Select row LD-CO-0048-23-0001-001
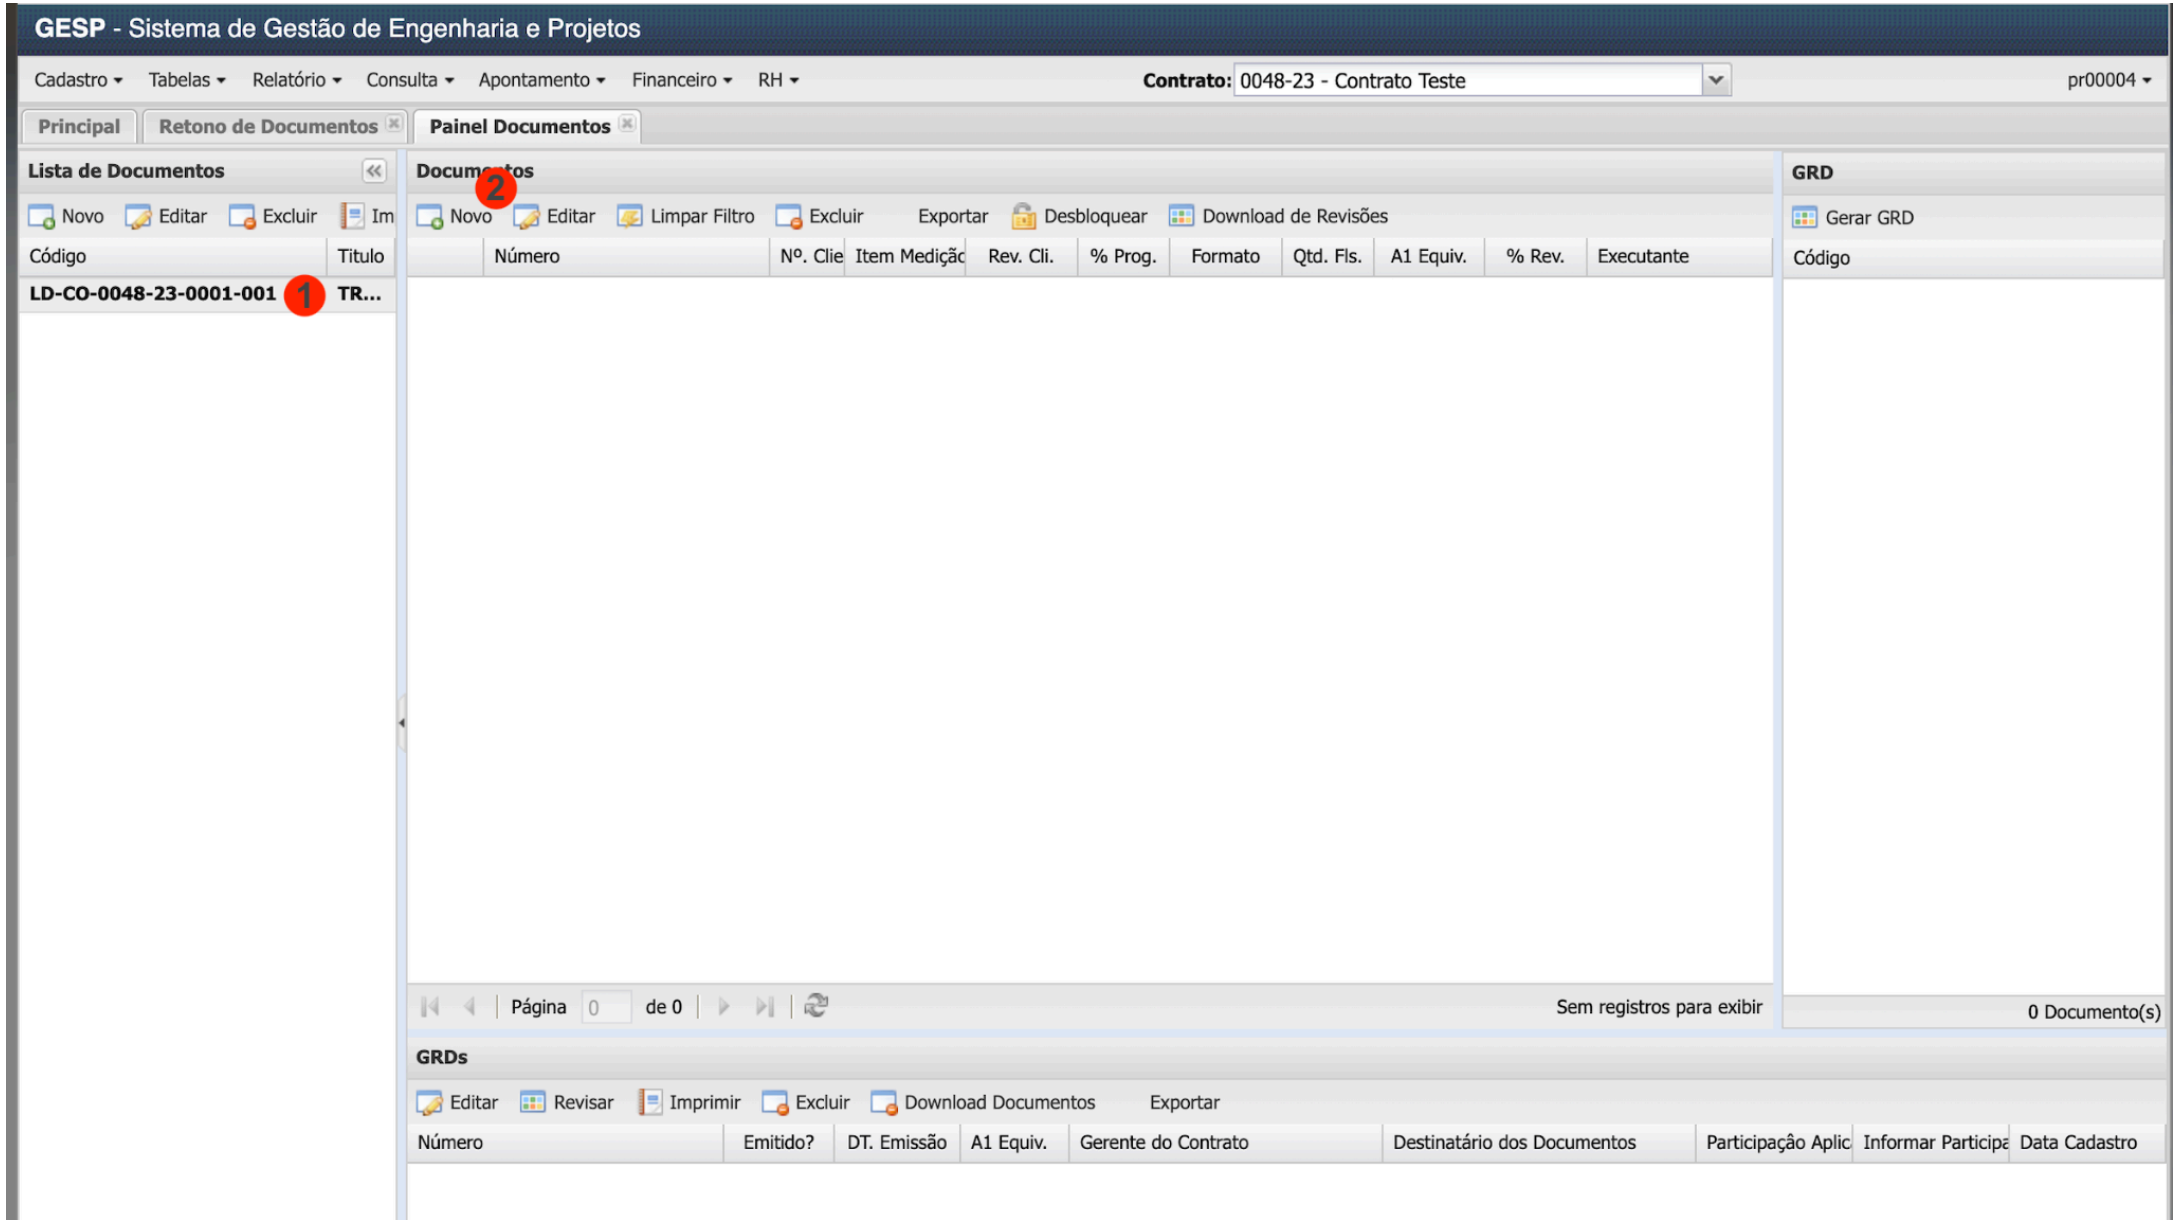The width and height of the screenshot is (2176, 1228). pyautogui.click(x=152, y=294)
